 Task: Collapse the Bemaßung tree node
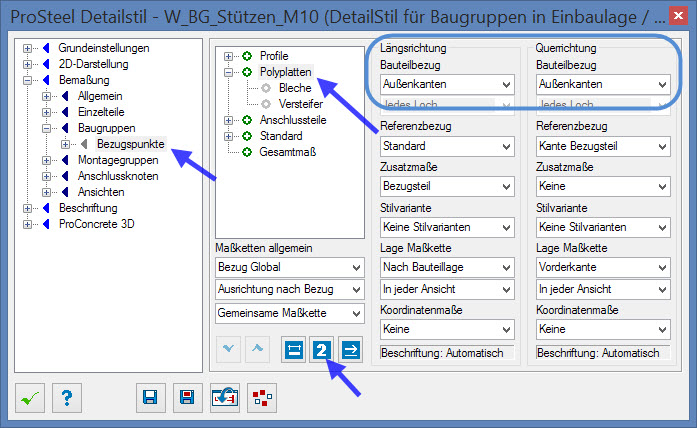coord(28,80)
